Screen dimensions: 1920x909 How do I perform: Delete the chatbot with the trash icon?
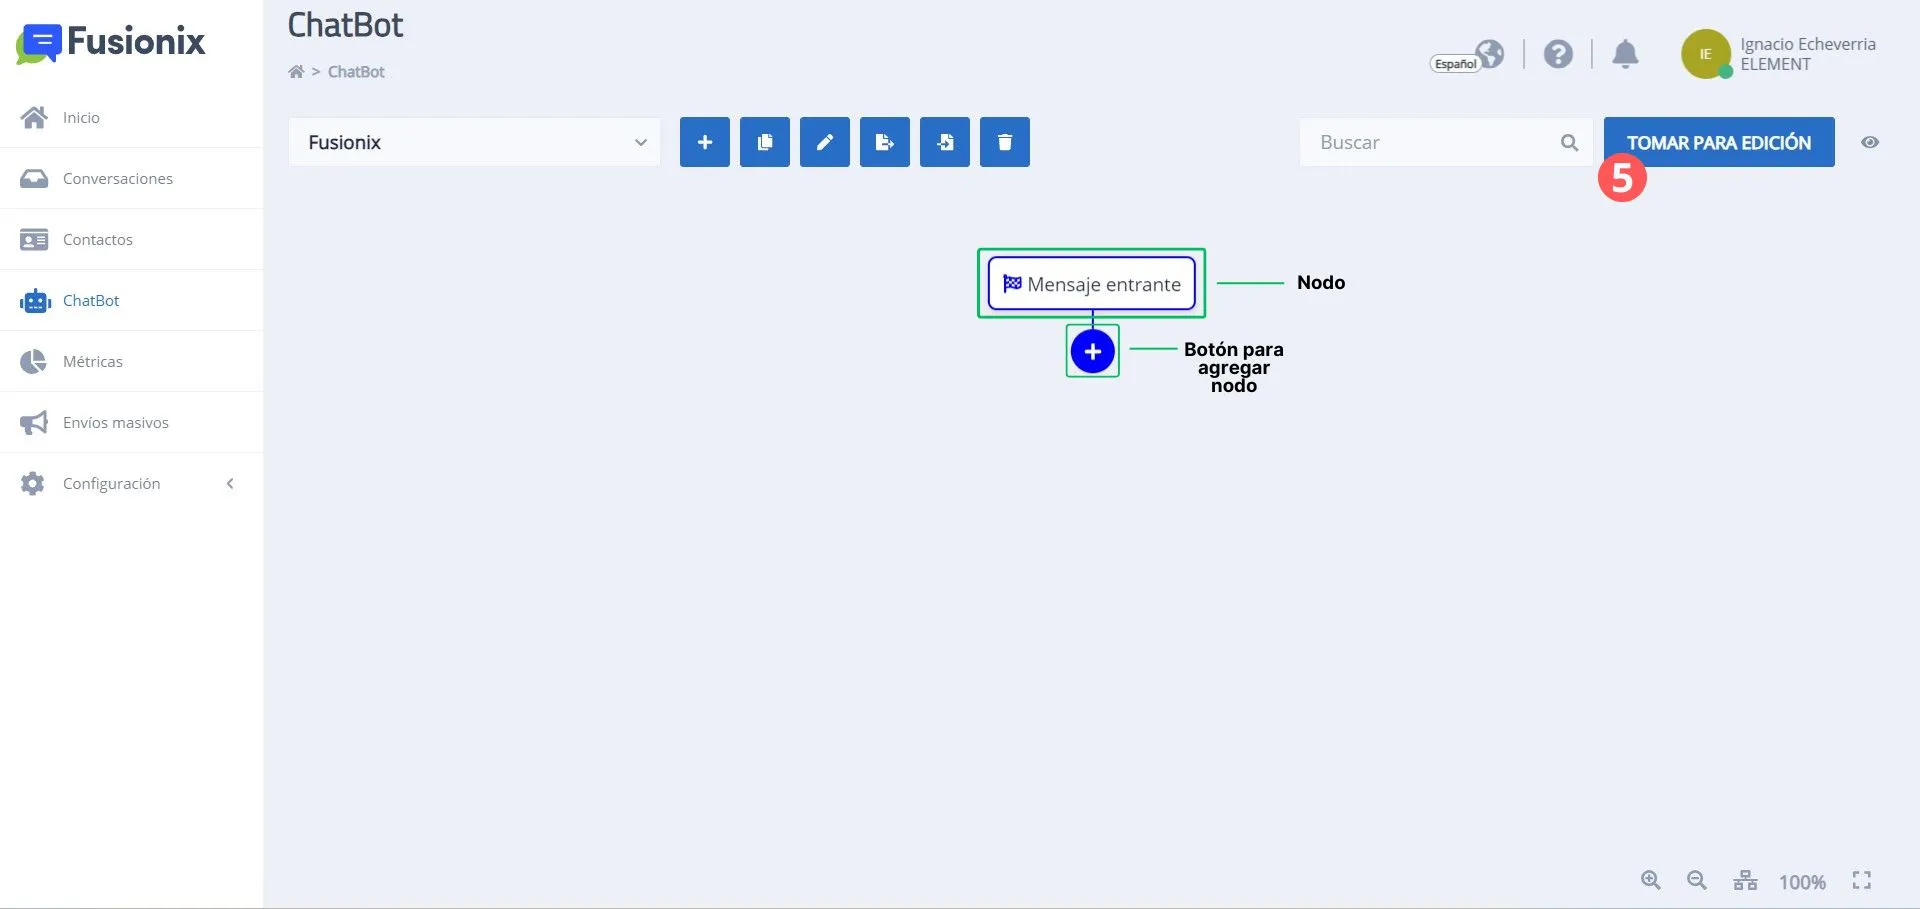click(x=1005, y=142)
